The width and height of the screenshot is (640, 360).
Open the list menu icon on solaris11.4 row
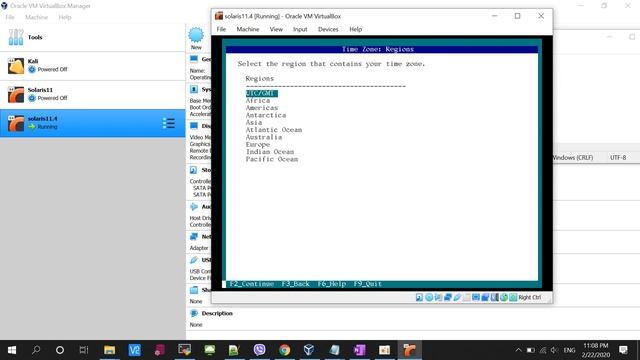pos(169,123)
